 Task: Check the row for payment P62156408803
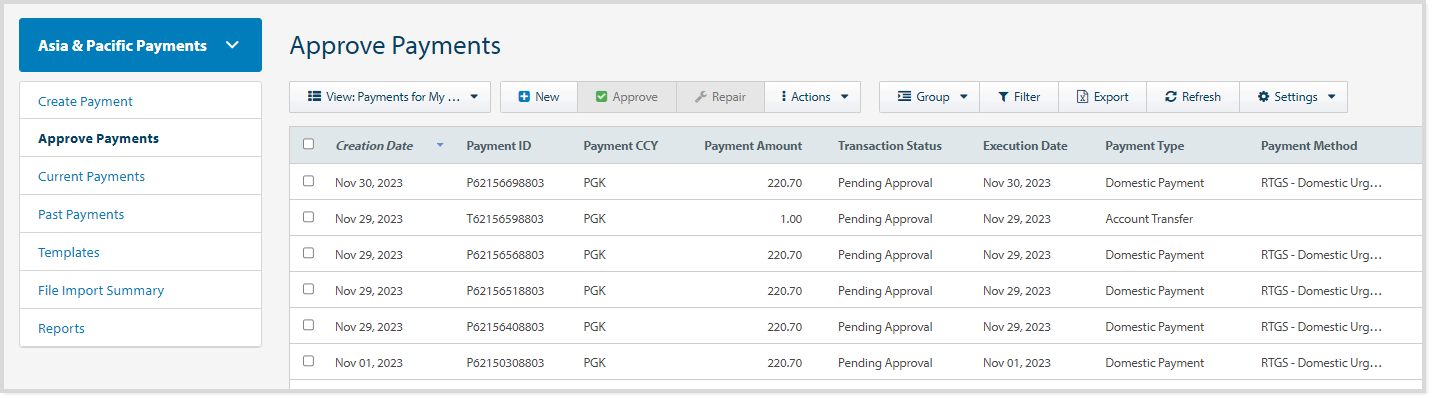click(x=308, y=325)
